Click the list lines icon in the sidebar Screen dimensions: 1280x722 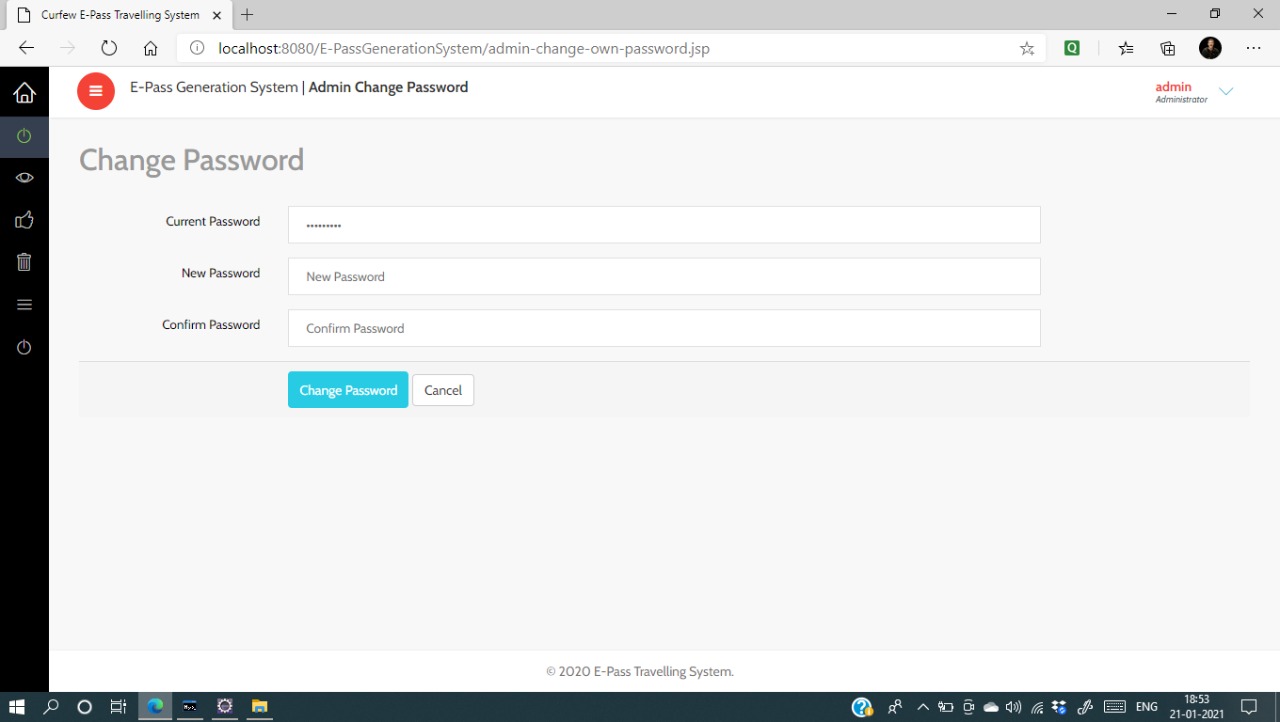[24, 305]
